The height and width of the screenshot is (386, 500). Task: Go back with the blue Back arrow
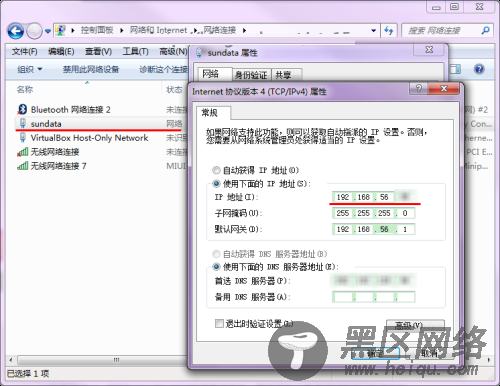[15, 31]
